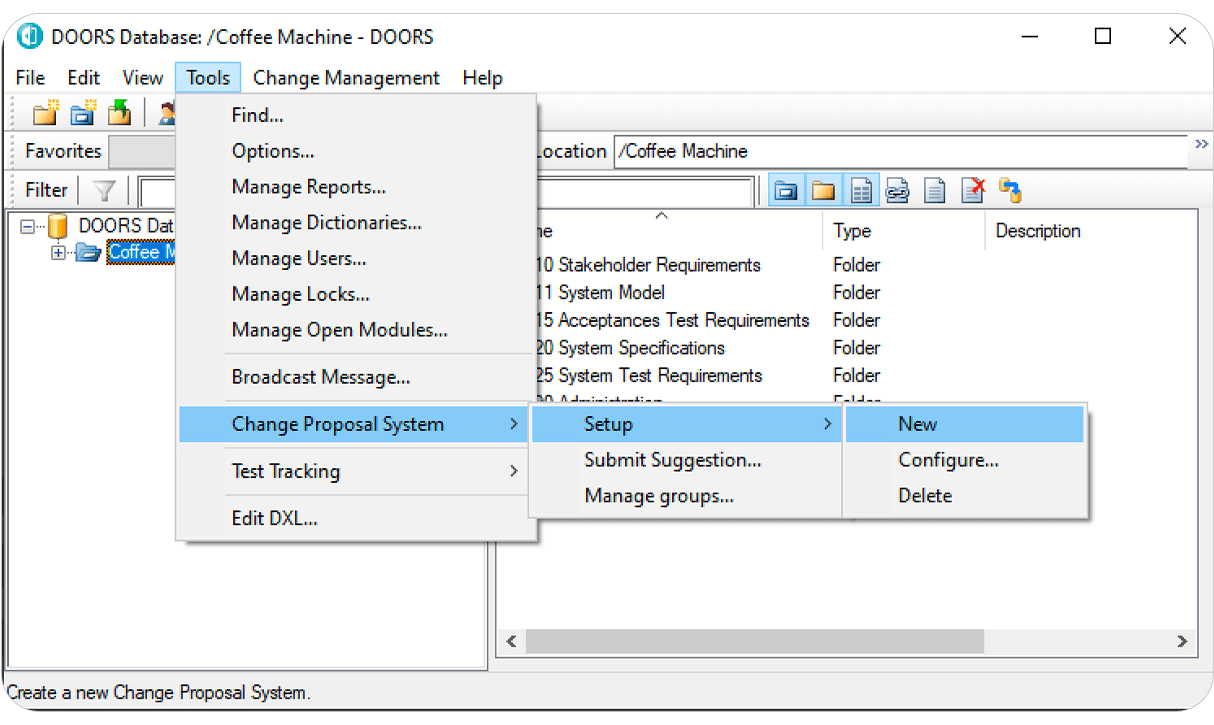The image size is (1214, 725).
Task: Collapse the DOORS Database tree node
Action: click(x=27, y=226)
